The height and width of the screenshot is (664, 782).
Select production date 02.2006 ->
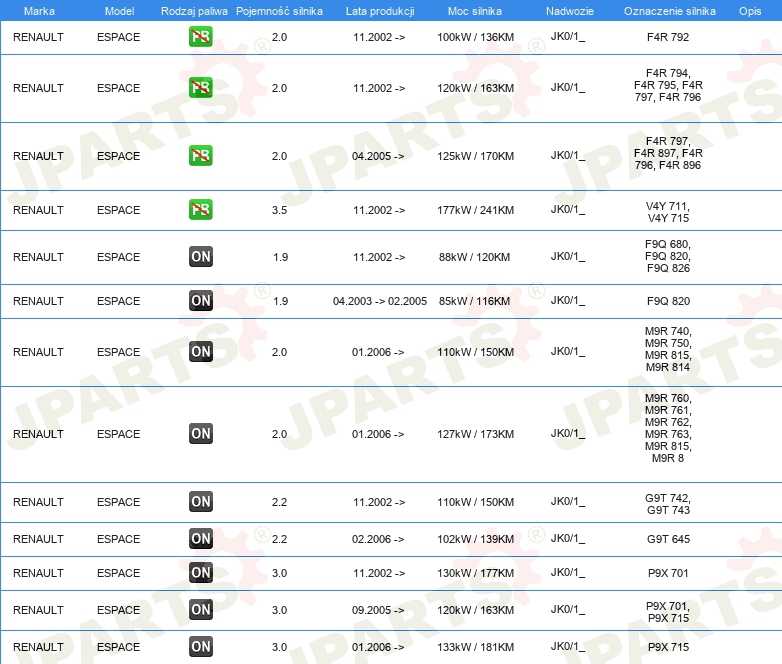pos(378,539)
